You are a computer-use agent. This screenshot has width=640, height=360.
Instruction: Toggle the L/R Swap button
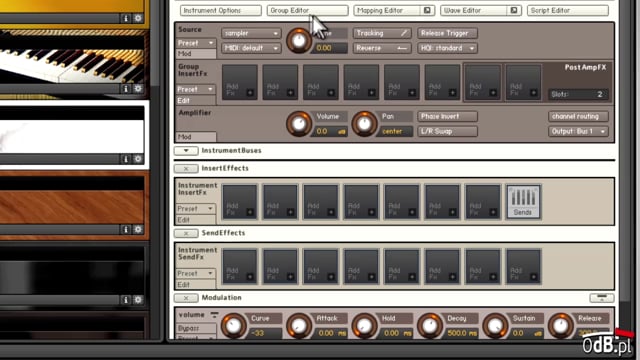pyautogui.click(x=447, y=131)
